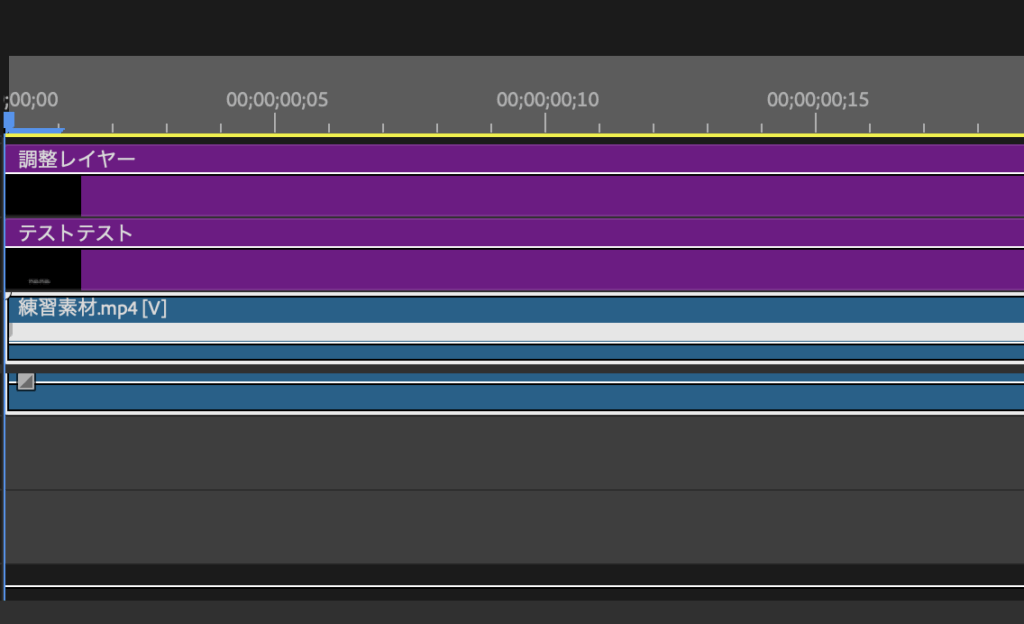Image resolution: width=1024 pixels, height=624 pixels.
Task: Click the ruler at timecode 00;00;00;05
Action: pyautogui.click(x=276, y=101)
